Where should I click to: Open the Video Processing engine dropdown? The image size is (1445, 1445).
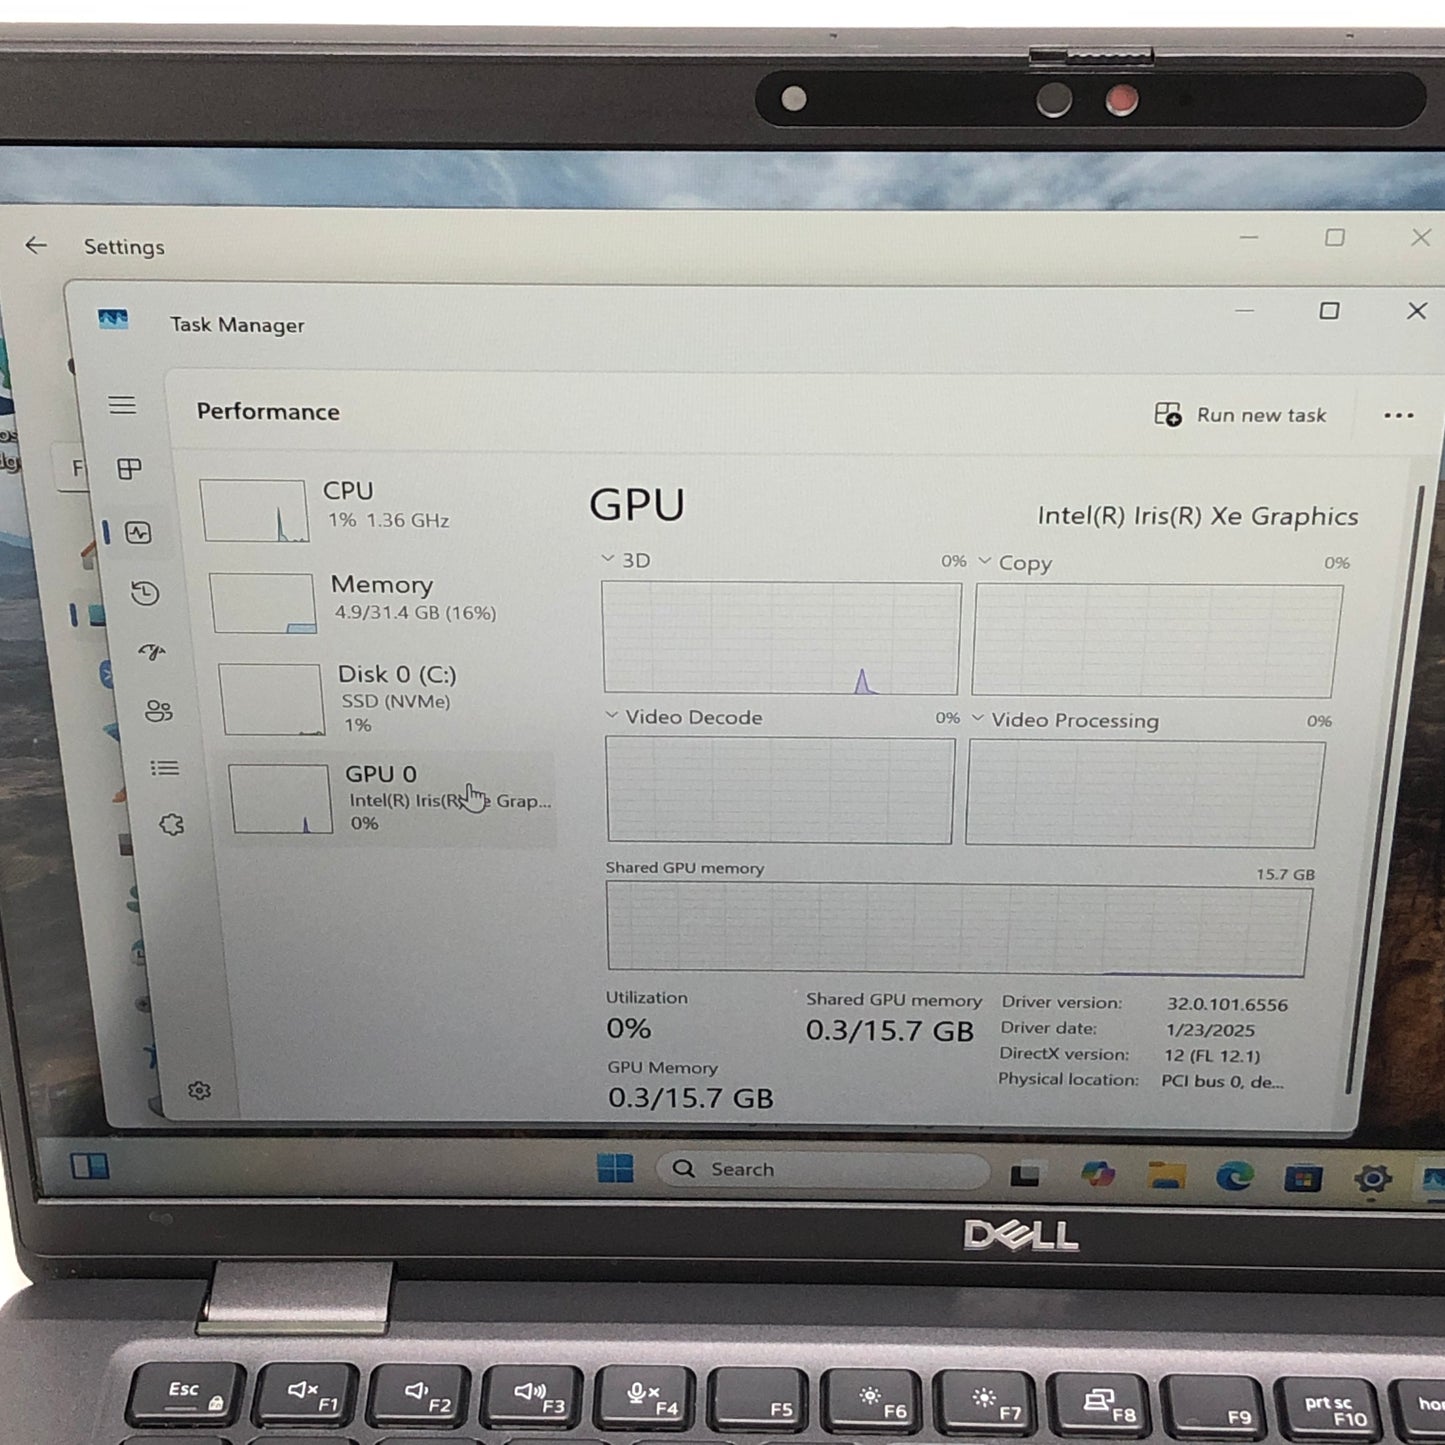tap(978, 719)
